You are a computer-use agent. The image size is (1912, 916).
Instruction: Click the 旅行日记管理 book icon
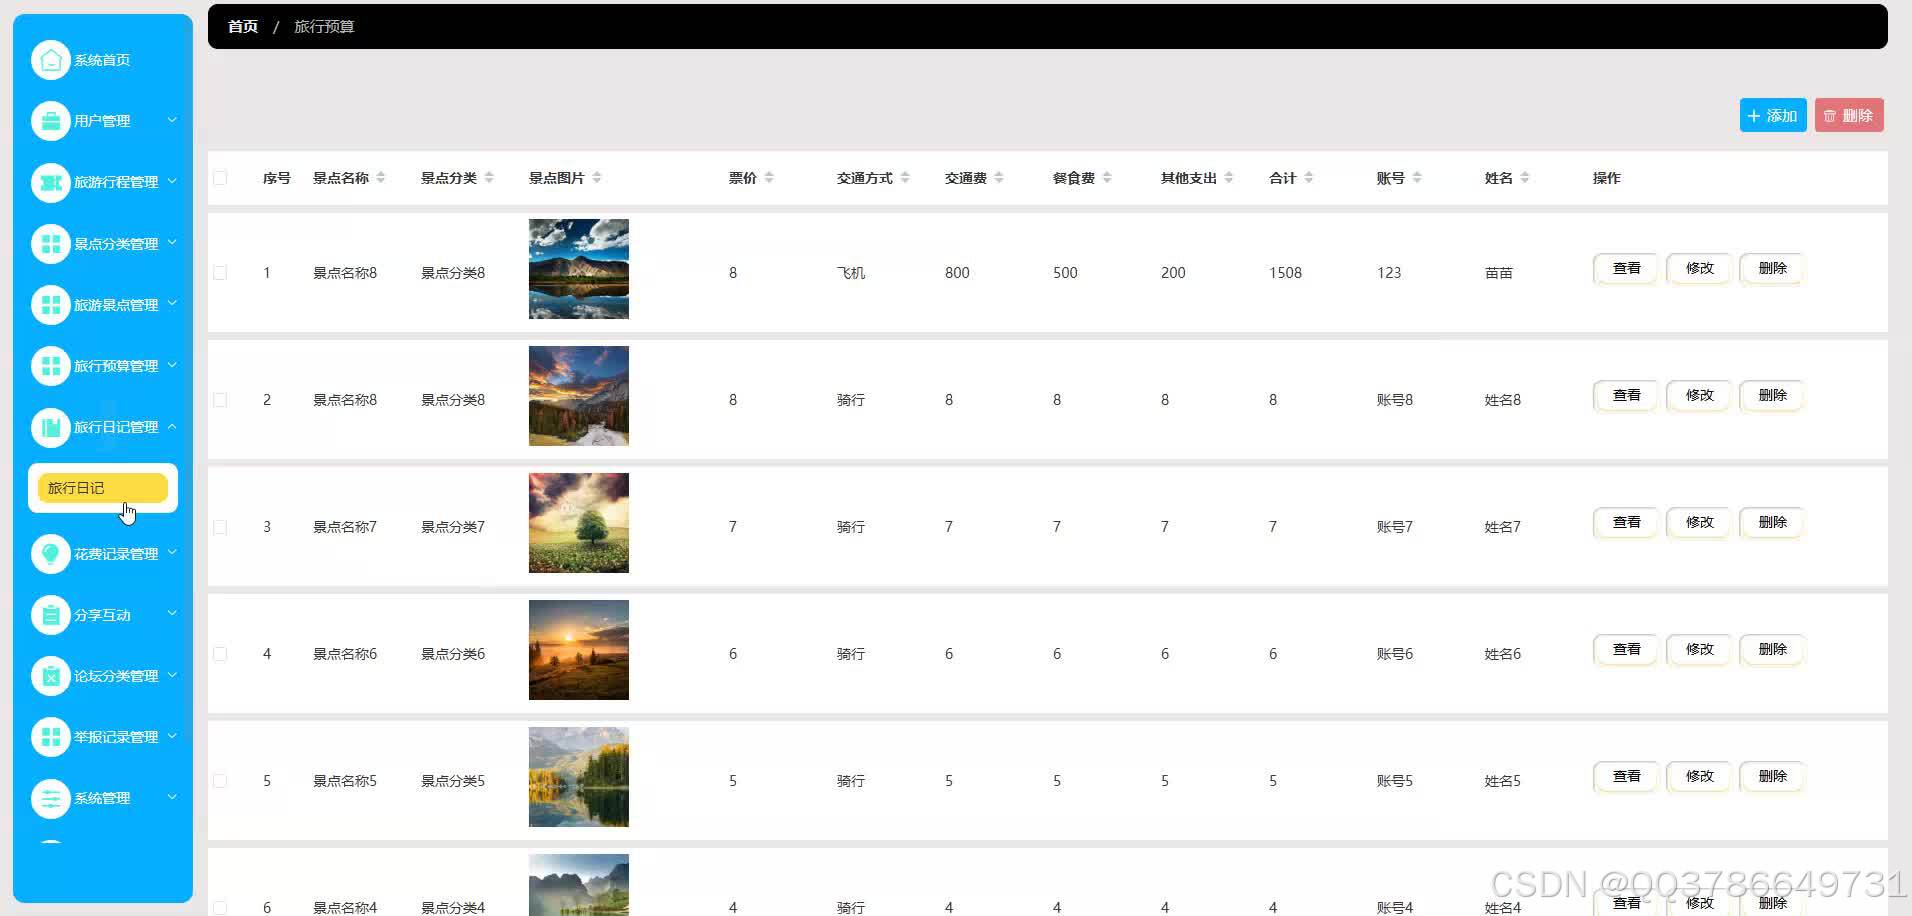pyautogui.click(x=50, y=427)
